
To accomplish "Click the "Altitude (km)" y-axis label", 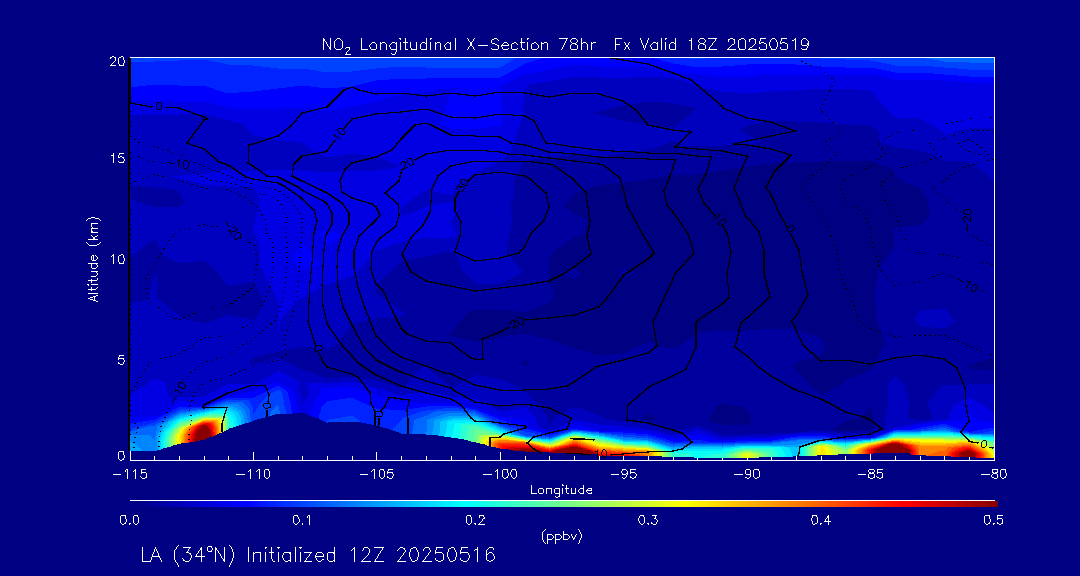I will click(93, 259).
